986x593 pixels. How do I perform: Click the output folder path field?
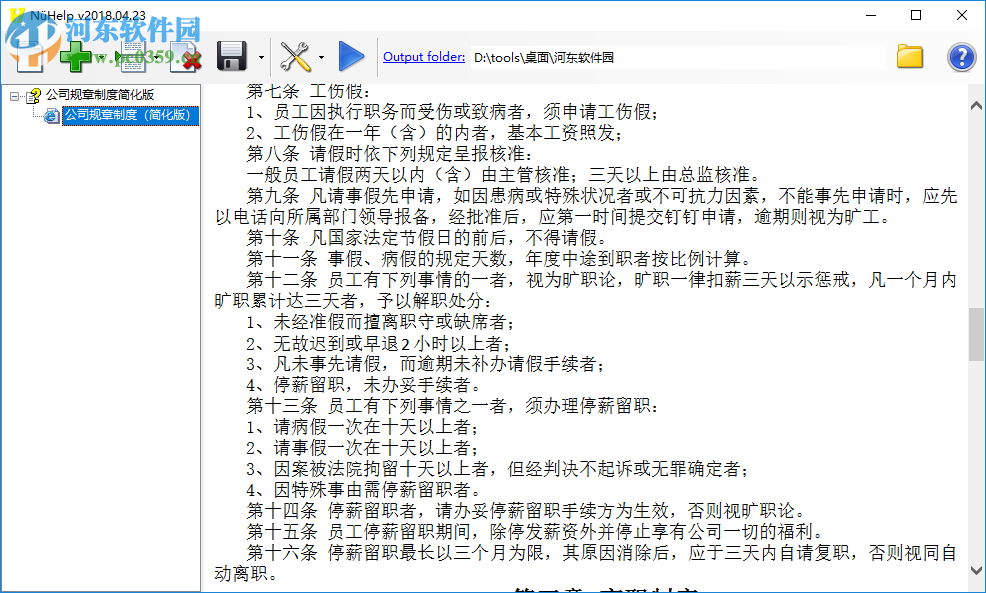coord(678,57)
